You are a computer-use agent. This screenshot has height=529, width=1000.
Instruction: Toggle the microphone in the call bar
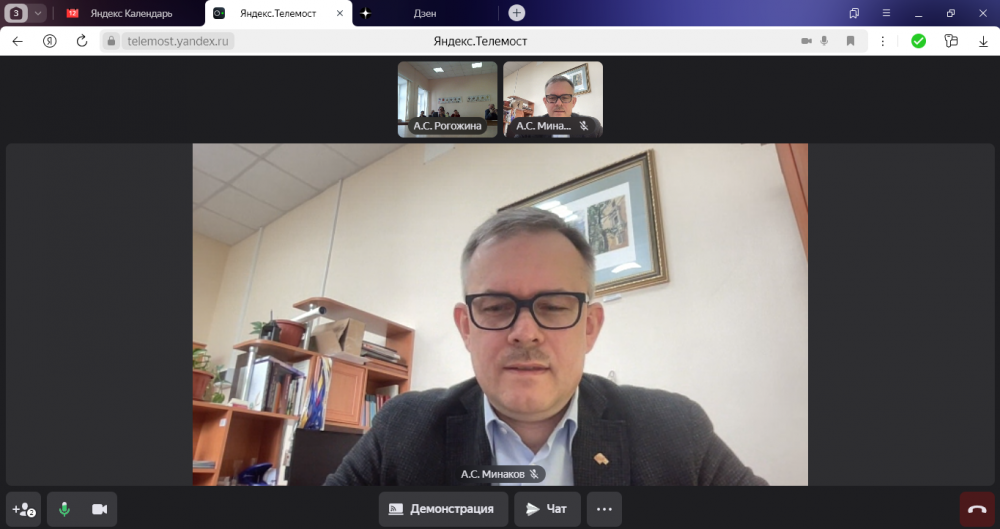(64, 509)
